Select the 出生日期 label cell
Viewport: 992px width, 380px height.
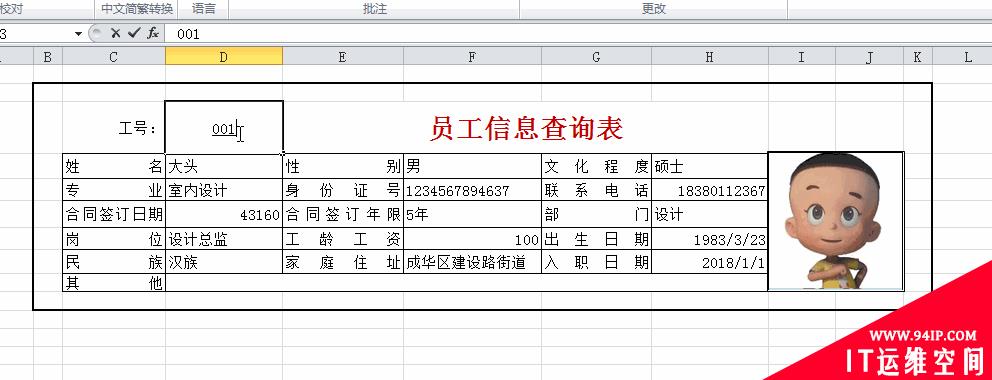click(x=597, y=239)
